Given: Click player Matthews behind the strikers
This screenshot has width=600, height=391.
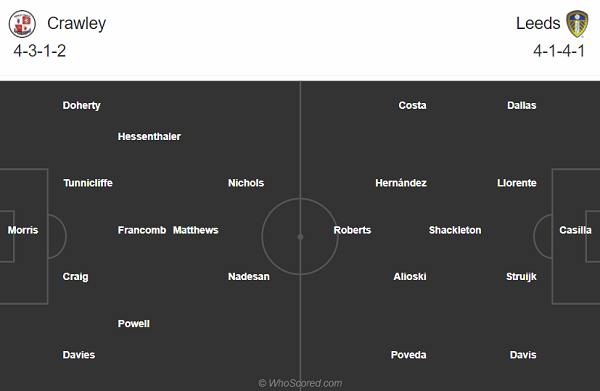Looking at the screenshot, I should click(196, 230).
